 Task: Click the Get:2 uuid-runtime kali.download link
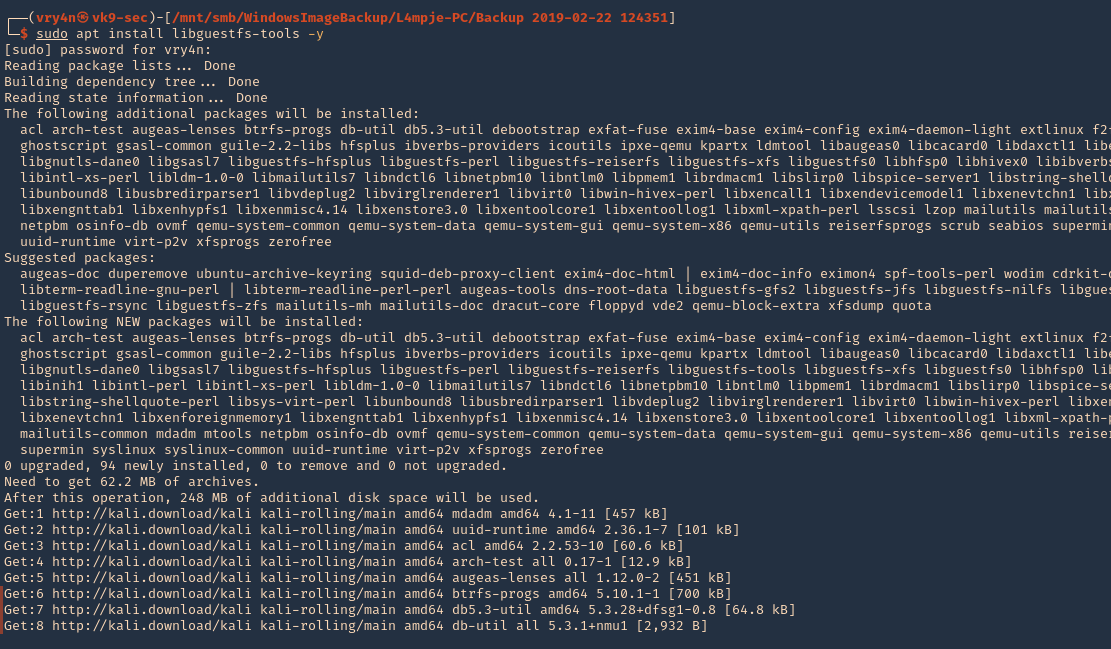point(152,530)
